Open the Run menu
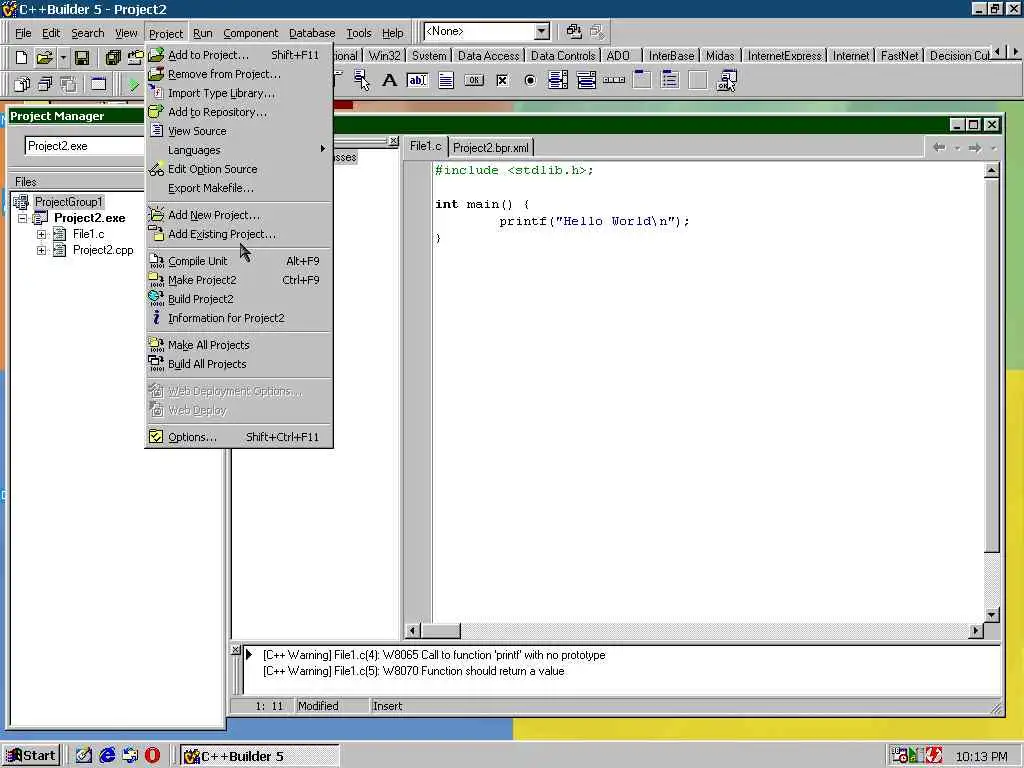 point(202,33)
